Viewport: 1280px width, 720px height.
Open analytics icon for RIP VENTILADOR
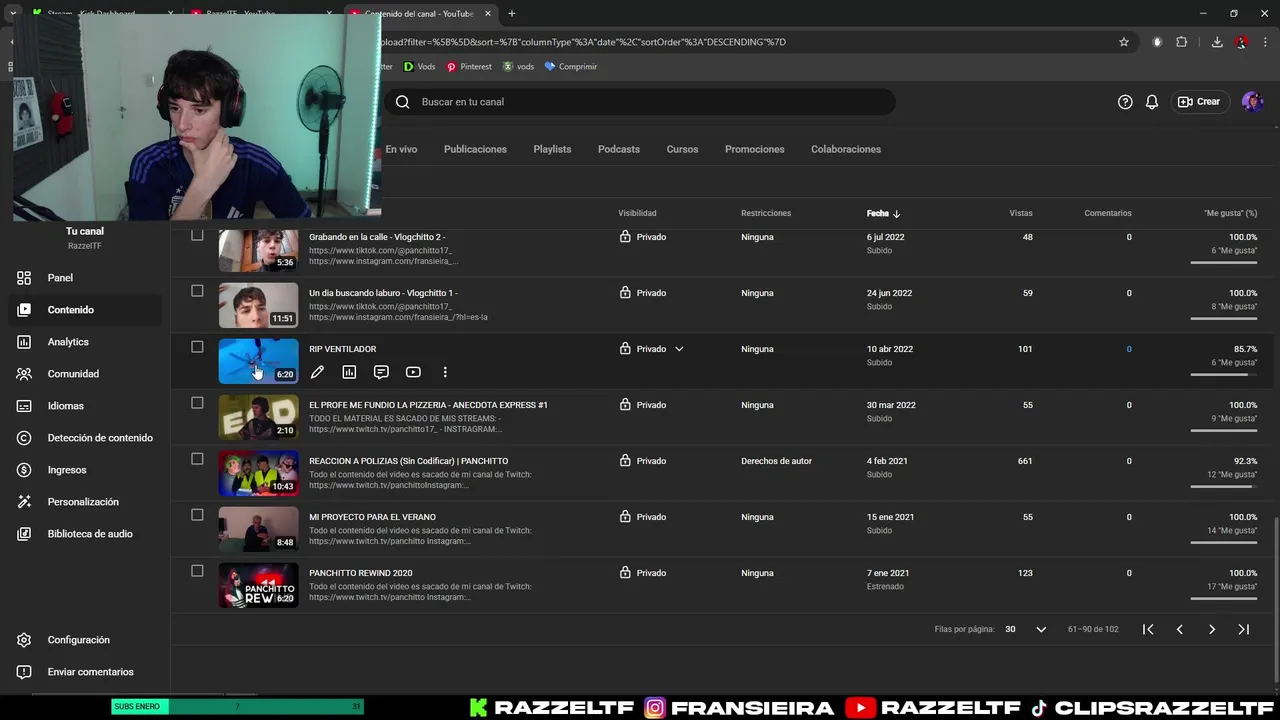pos(349,372)
